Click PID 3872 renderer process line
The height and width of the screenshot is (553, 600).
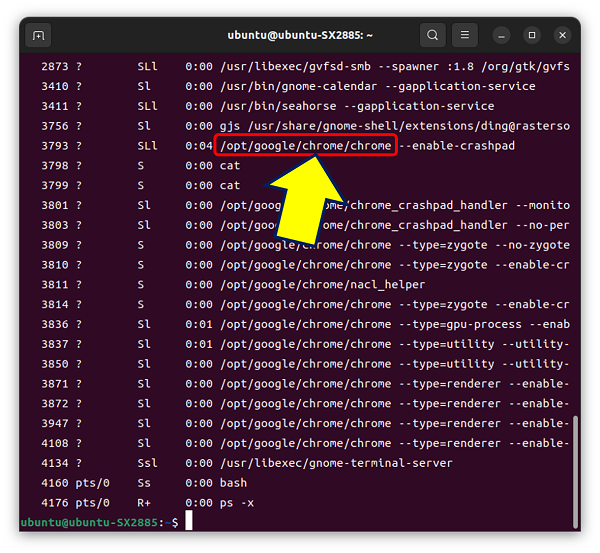tap(305, 404)
